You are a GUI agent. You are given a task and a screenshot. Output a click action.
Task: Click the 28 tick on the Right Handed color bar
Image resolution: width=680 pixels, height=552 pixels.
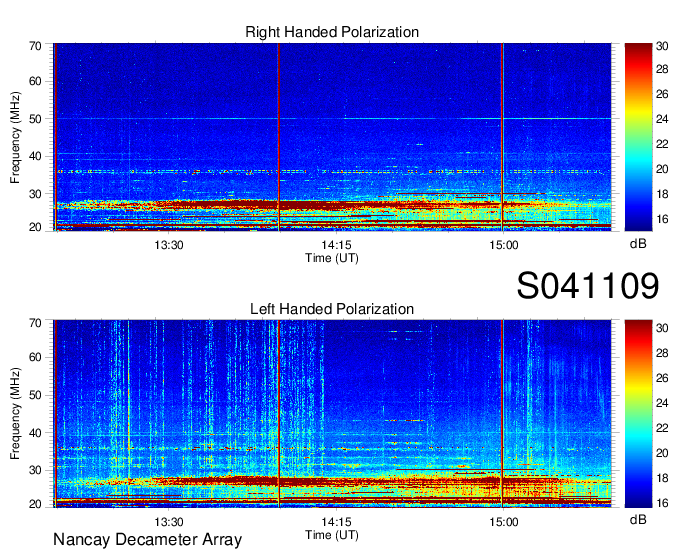[662, 69]
